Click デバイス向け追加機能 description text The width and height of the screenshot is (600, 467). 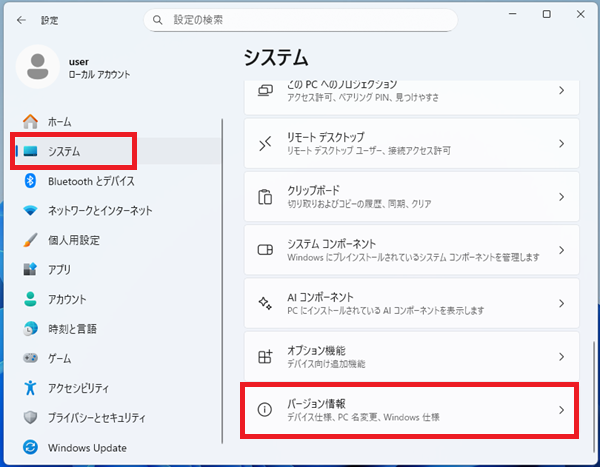326,363
